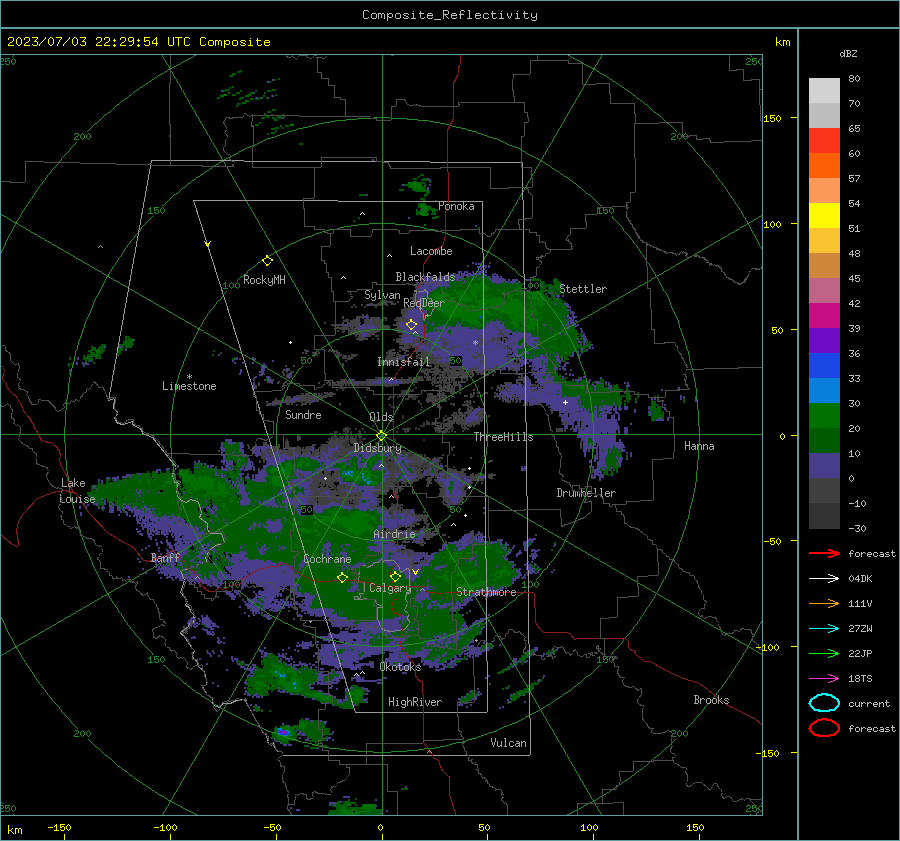This screenshot has width=900, height=841.
Task: Click the Stettler town label
Action: pos(583,289)
